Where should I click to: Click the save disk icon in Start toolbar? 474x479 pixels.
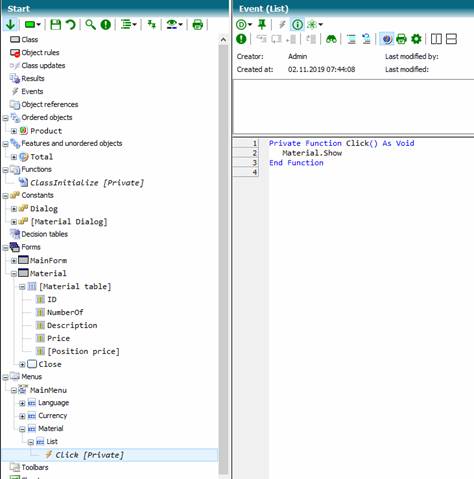coord(55,24)
